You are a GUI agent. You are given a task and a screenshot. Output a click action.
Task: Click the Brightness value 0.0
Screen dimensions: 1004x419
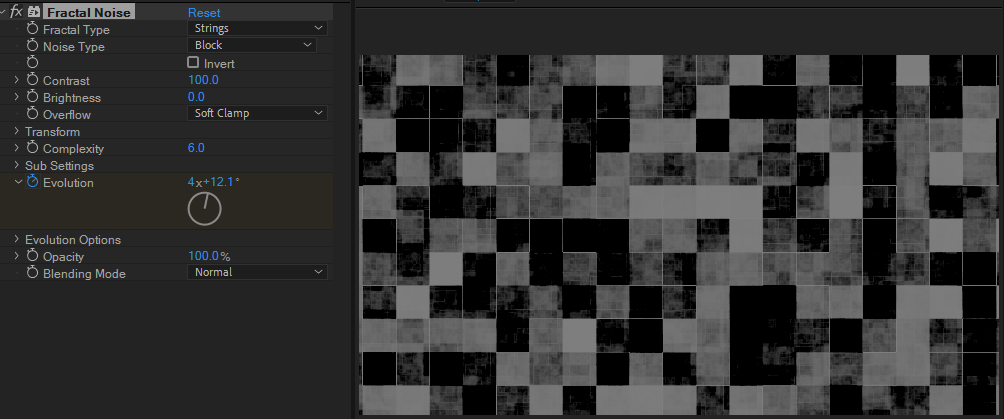click(196, 97)
